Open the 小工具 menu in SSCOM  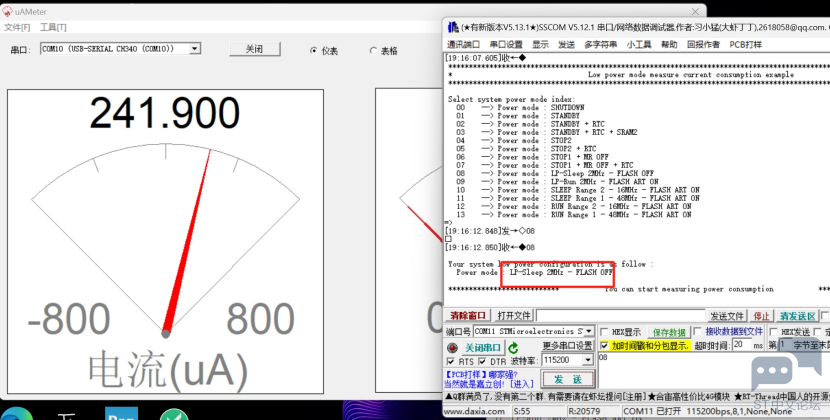[639, 44]
